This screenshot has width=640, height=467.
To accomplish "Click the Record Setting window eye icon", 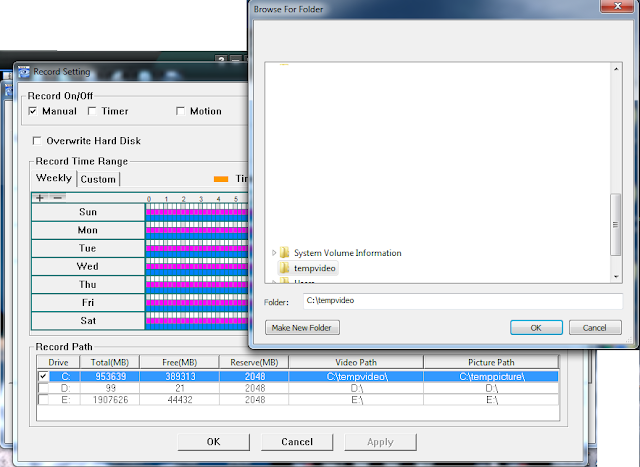I will coord(24,72).
